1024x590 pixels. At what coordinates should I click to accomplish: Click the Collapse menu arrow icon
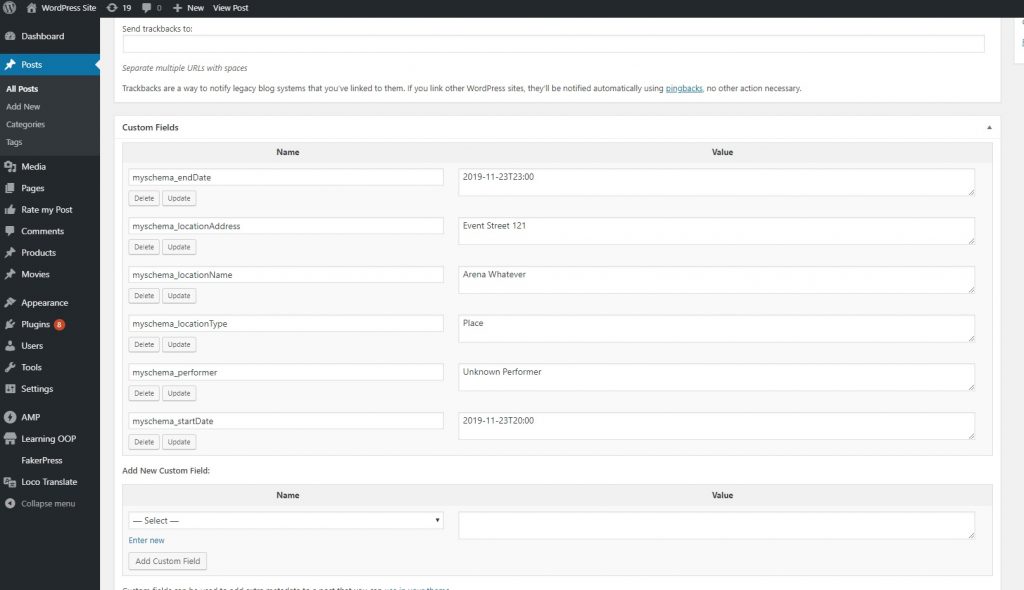10,504
